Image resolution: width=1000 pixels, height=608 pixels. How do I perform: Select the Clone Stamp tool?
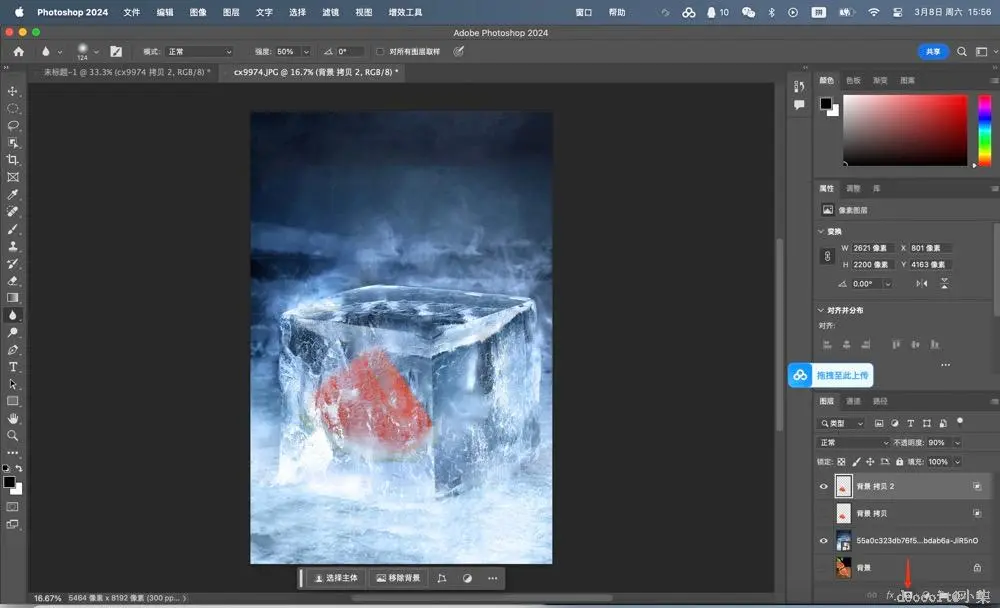(13, 246)
